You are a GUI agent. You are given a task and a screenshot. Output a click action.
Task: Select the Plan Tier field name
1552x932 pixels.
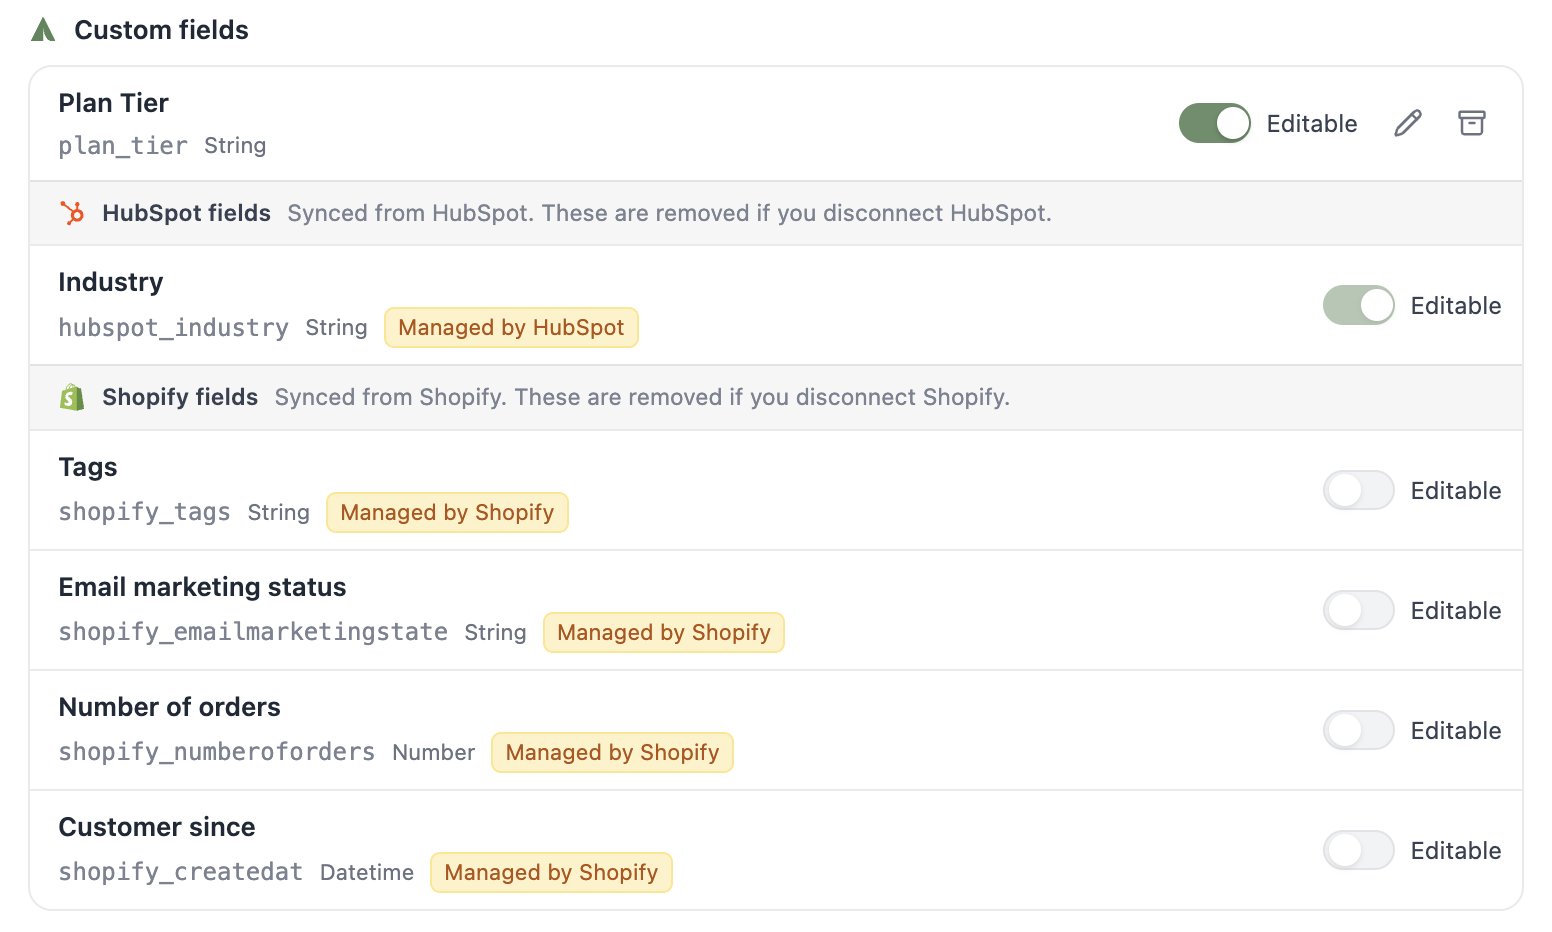click(x=113, y=103)
